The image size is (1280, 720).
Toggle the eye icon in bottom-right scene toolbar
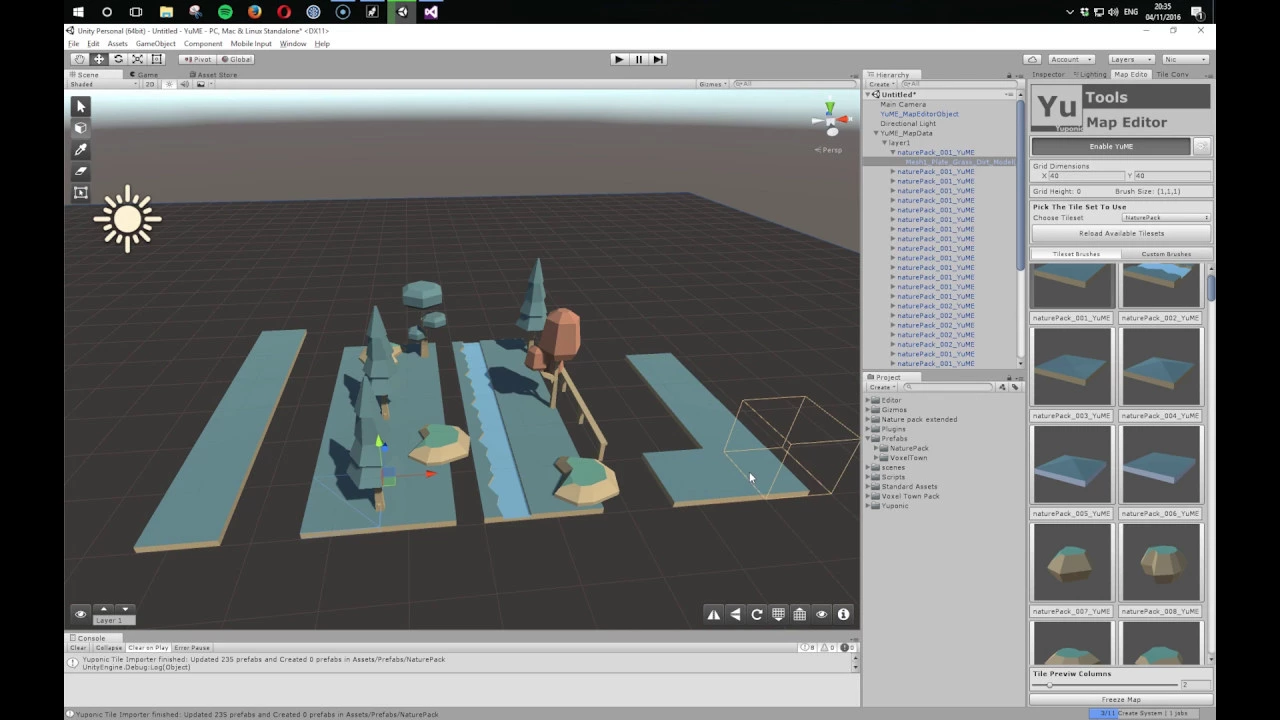pos(822,614)
